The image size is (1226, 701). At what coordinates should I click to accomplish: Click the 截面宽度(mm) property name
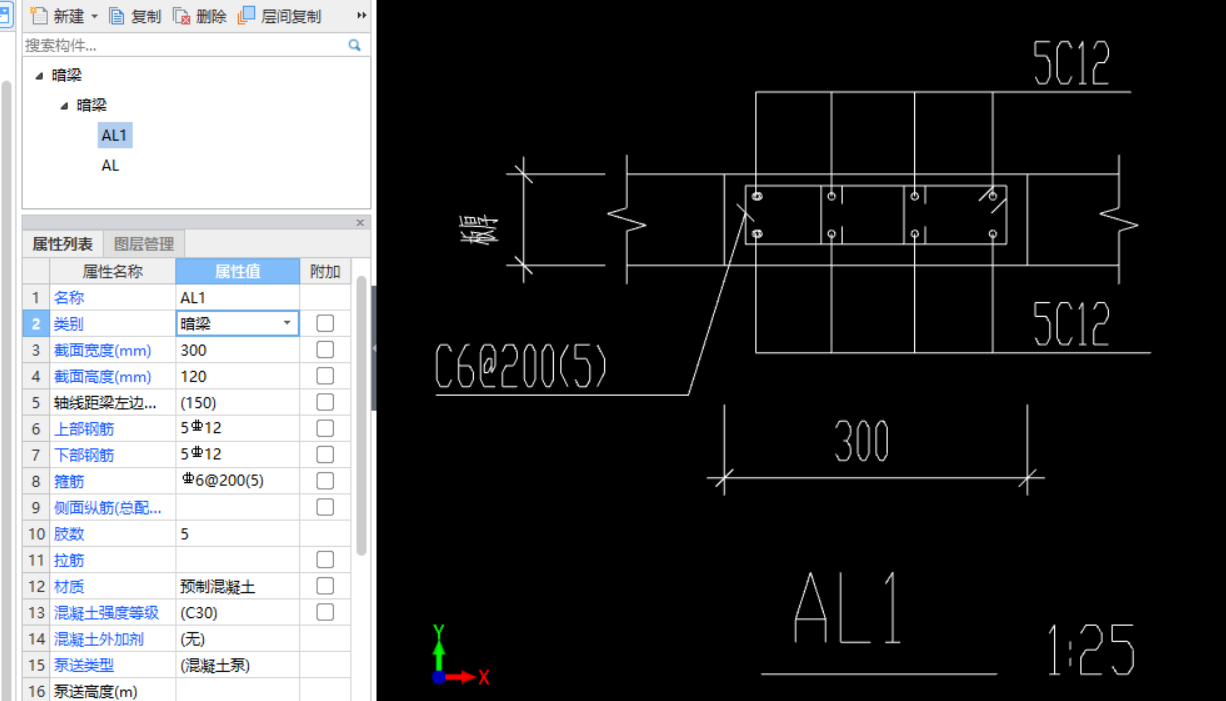(102, 349)
